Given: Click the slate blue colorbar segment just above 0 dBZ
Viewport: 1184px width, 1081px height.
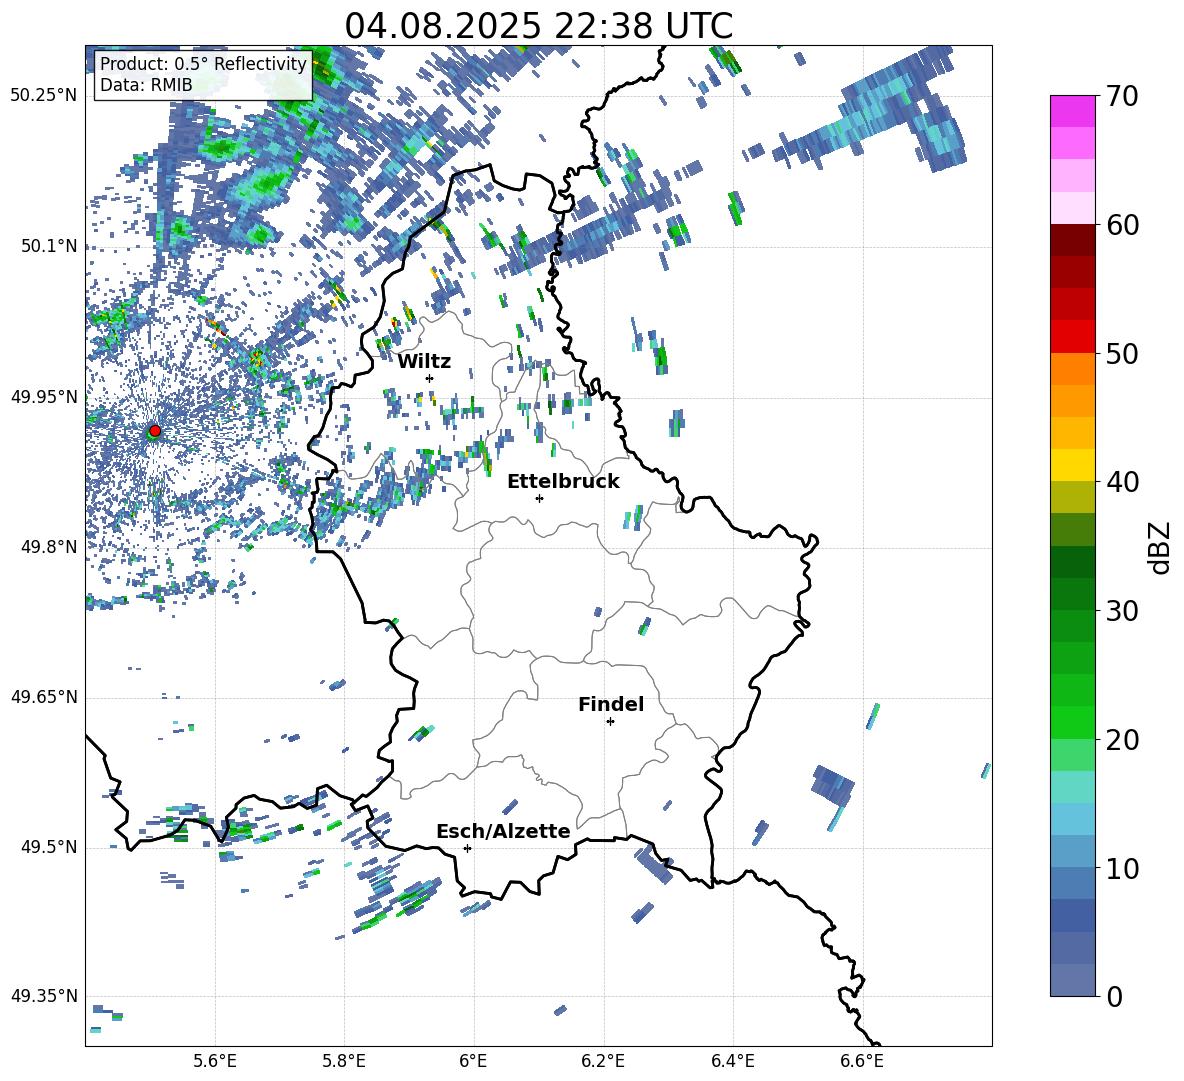Looking at the screenshot, I should tap(1072, 980).
